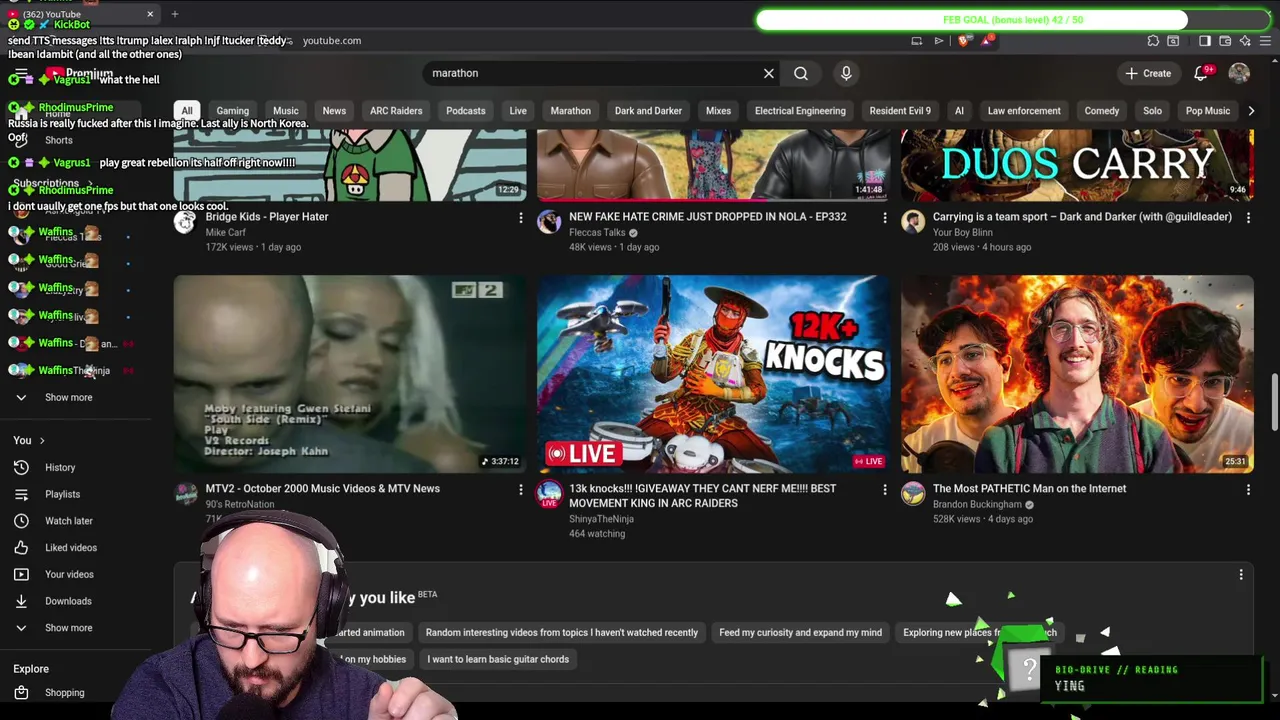The height and width of the screenshot is (720, 1280).
Task: Advance the filter chips with right arrow
Action: [1251, 111]
